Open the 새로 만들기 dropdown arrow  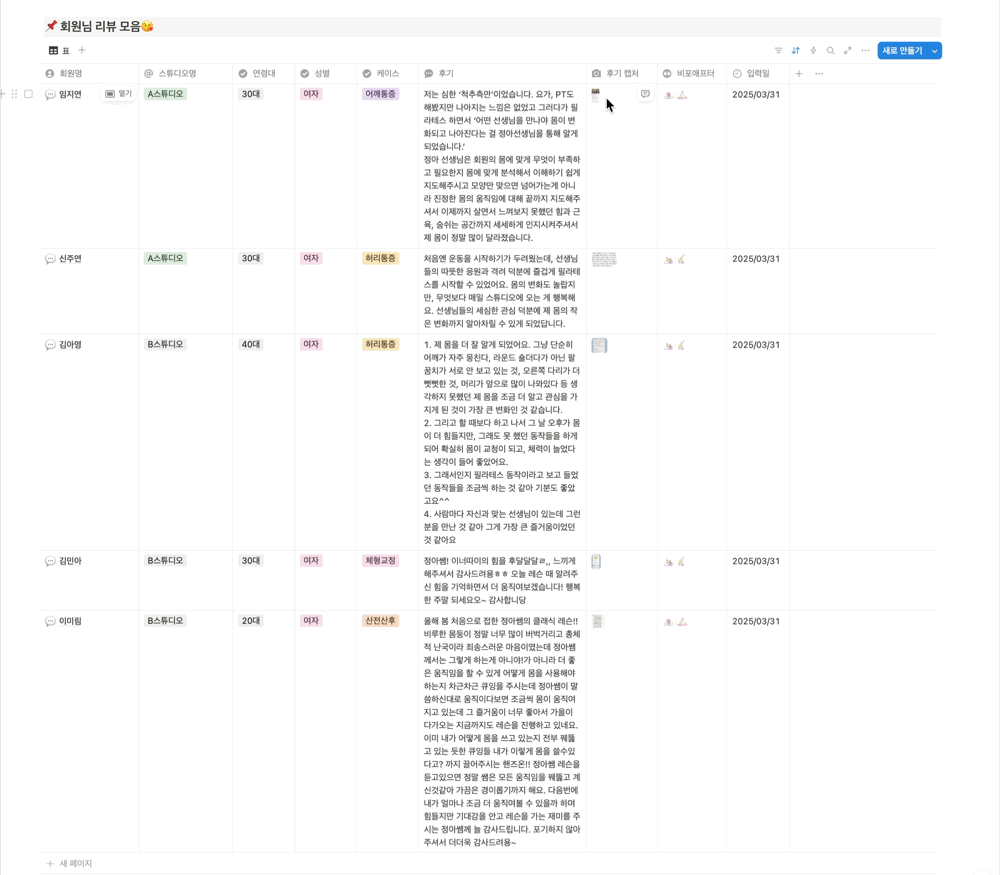934,50
